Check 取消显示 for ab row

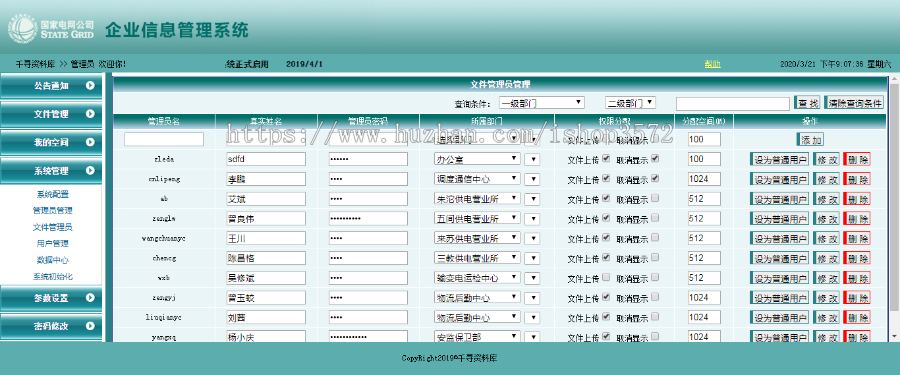tap(655, 198)
